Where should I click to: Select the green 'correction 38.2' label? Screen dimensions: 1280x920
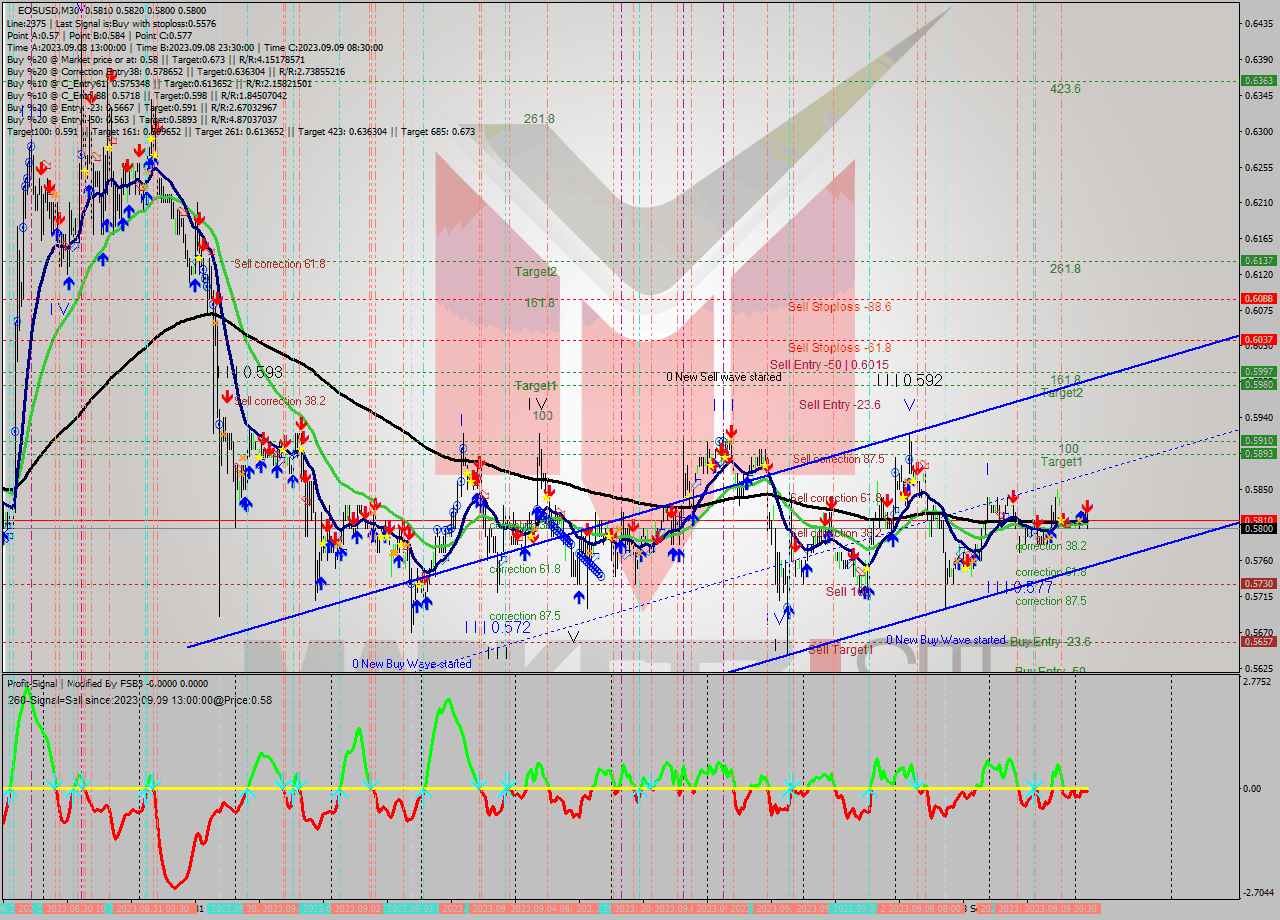[1051, 546]
